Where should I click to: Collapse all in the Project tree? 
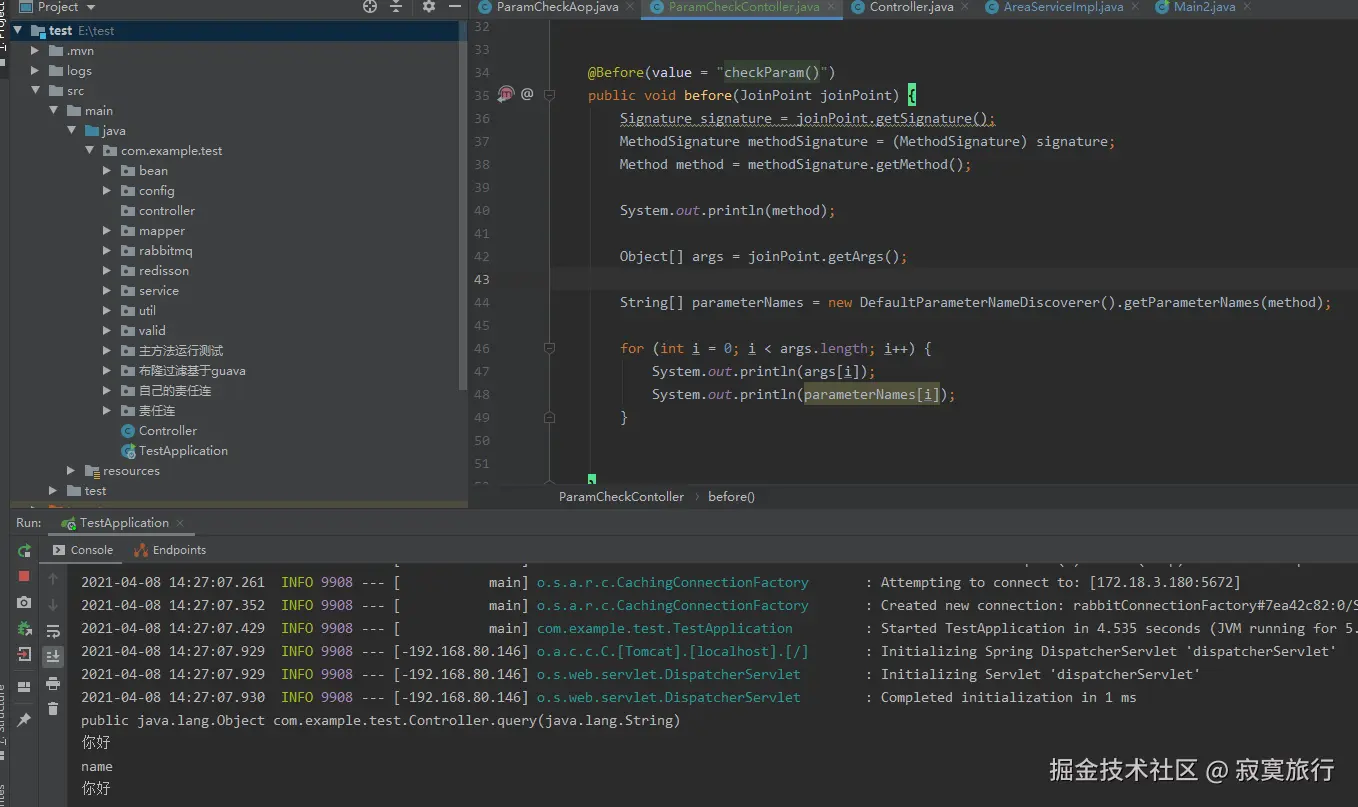[x=396, y=7]
